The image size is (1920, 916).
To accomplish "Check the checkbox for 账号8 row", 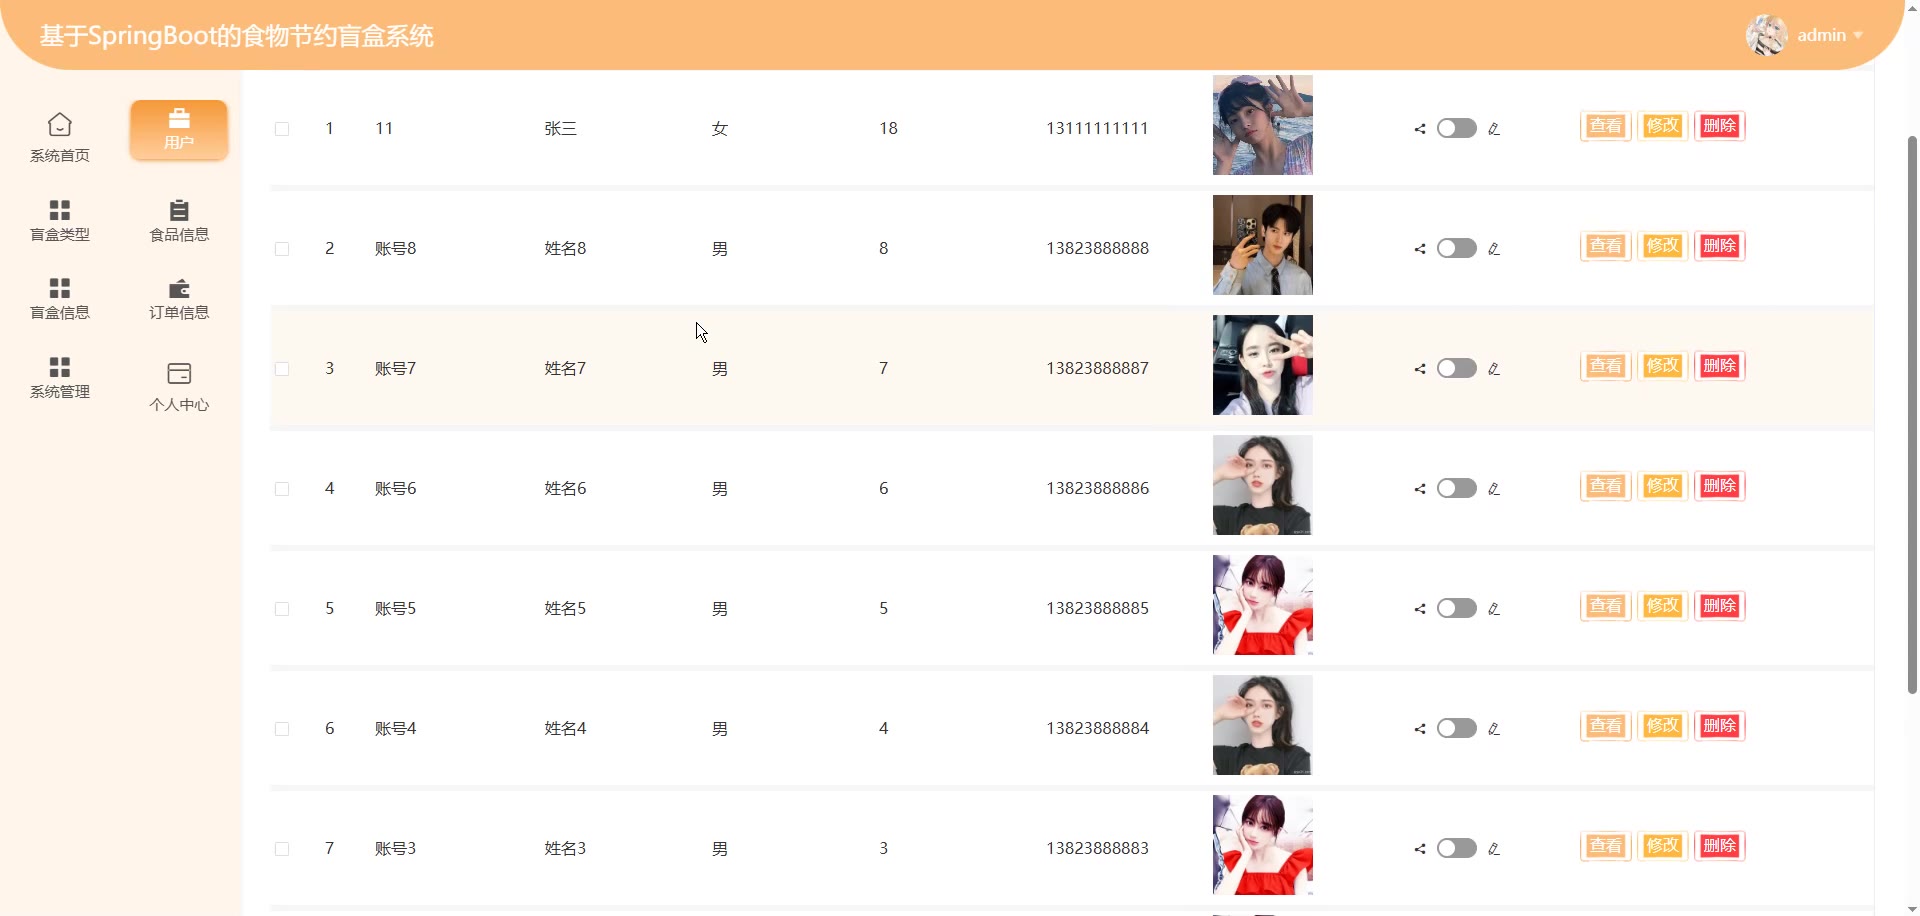I will [x=282, y=249].
